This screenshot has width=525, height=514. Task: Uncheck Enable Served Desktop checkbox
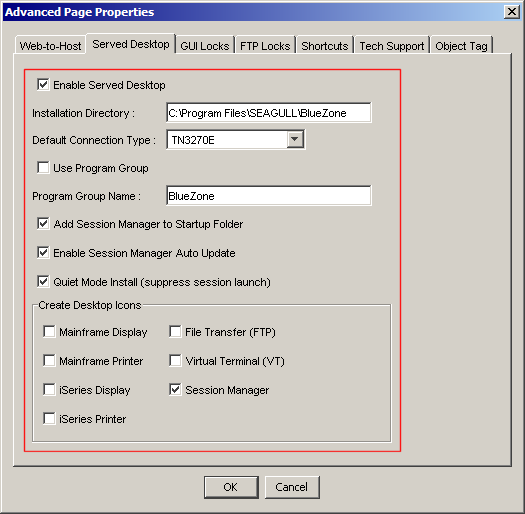pos(43,85)
